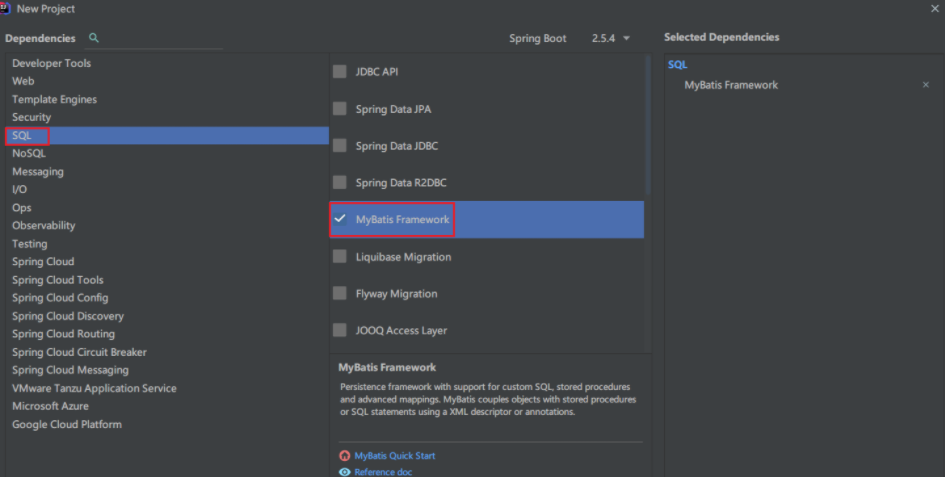Uncheck the MyBatis Framework checkbox
The height and width of the screenshot is (477, 945).
(x=339, y=219)
